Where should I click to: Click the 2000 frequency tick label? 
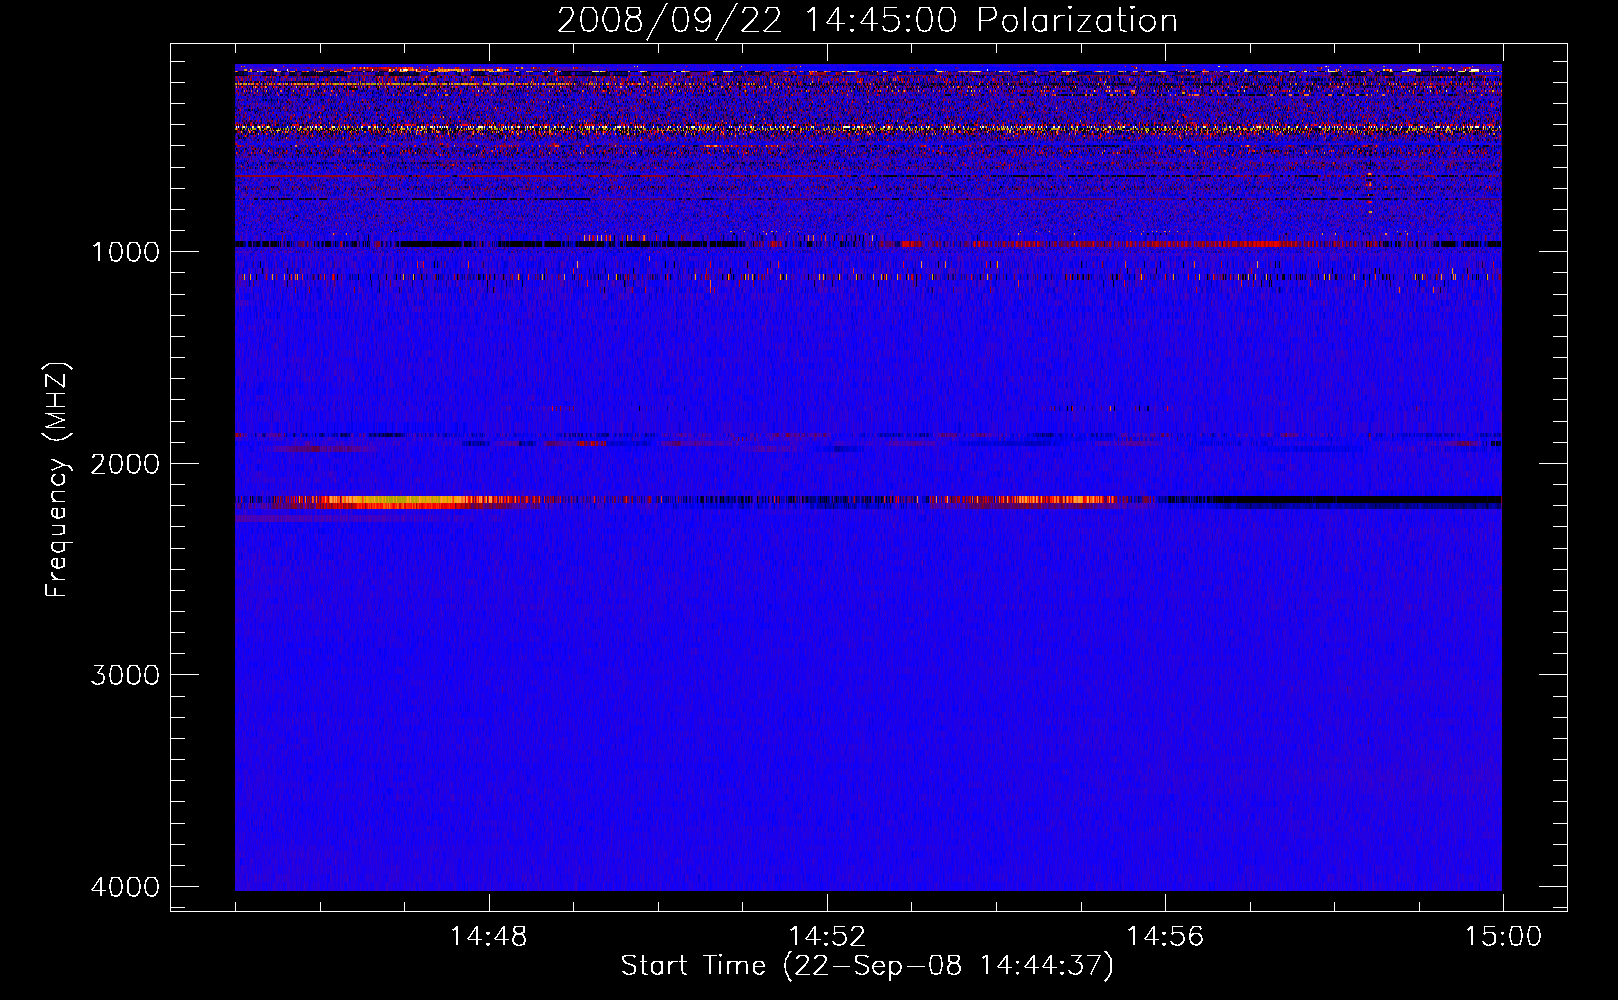(125, 464)
